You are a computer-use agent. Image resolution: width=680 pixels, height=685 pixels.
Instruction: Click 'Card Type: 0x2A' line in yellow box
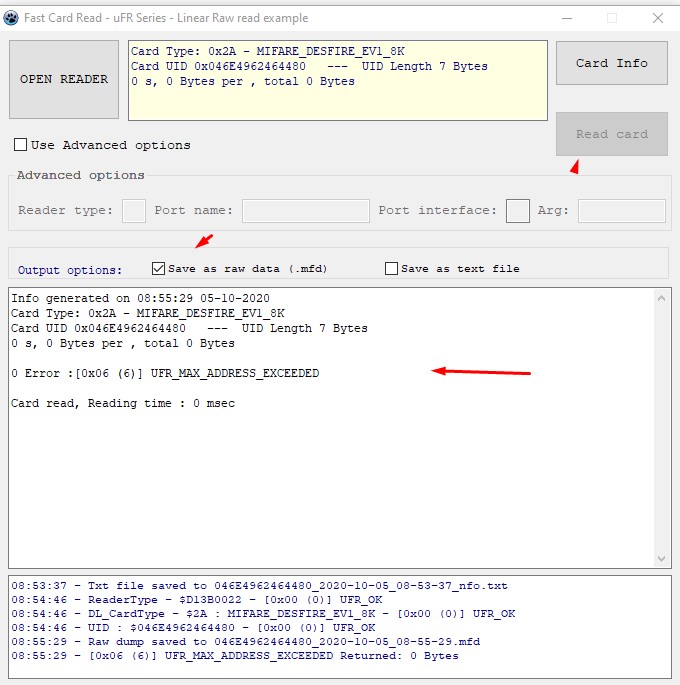pyautogui.click(x=268, y=51)
